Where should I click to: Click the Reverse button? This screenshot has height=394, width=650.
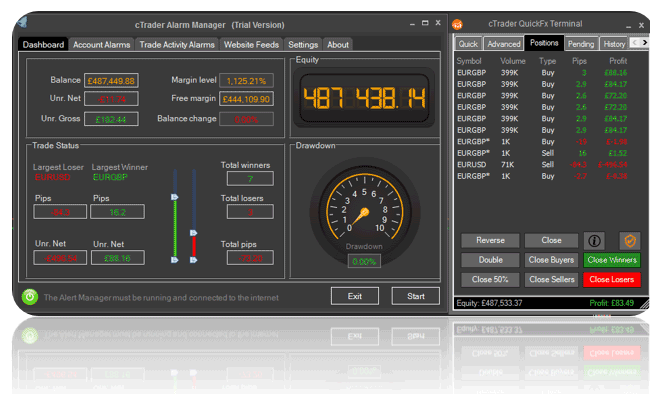(x=490, y=241)
